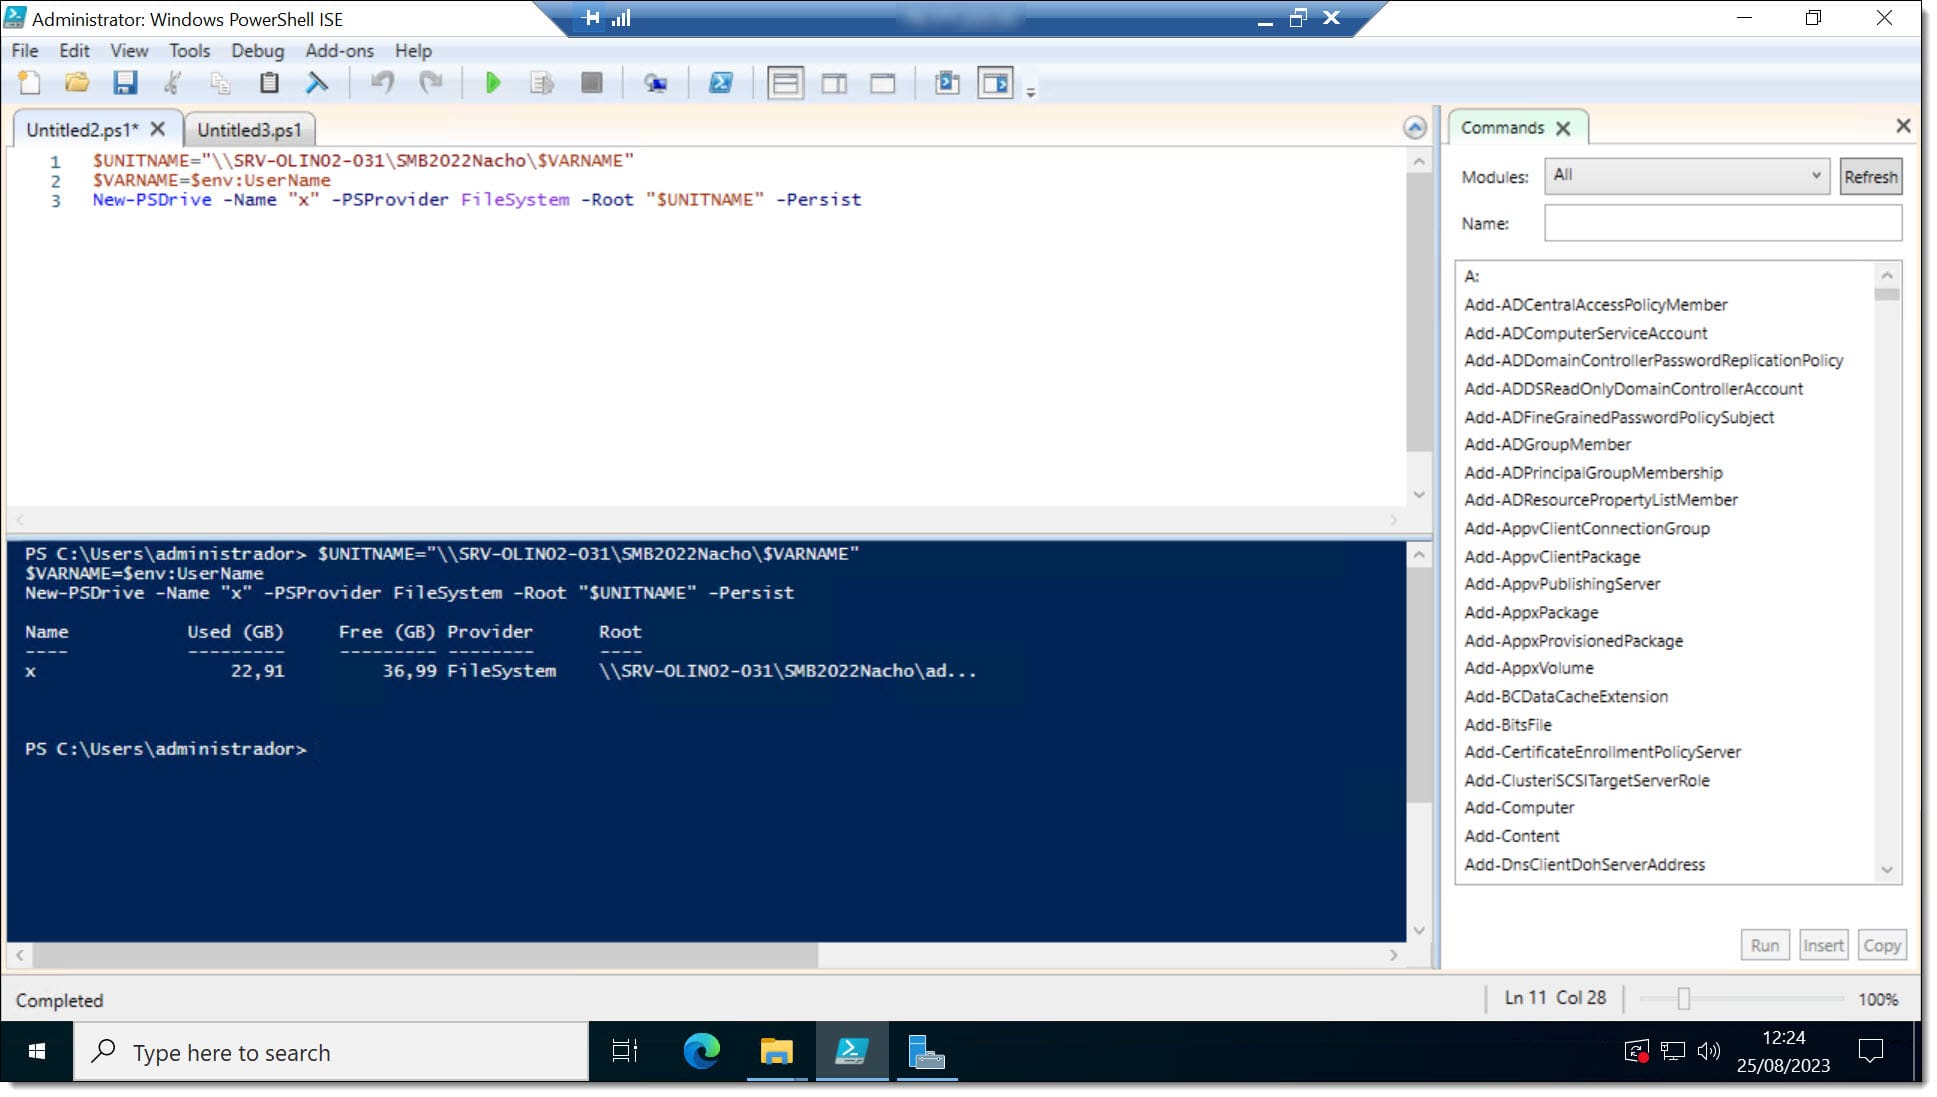Screen dimensions: 1937x1097
Task: Click the taskbar search box
Action: tap(331, 1051)
